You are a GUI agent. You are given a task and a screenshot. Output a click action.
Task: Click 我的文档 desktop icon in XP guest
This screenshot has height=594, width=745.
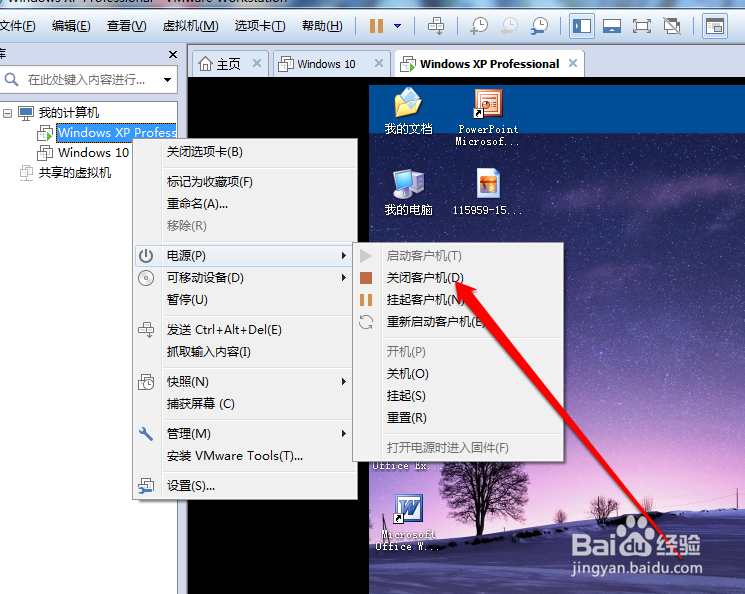tap(408, 110)
